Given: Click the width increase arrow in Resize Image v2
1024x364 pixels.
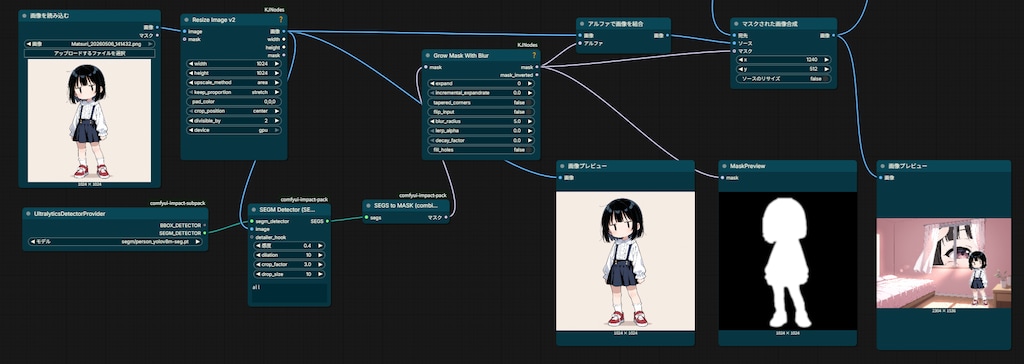Looking at the screenshot, I should tap(278, 64).
